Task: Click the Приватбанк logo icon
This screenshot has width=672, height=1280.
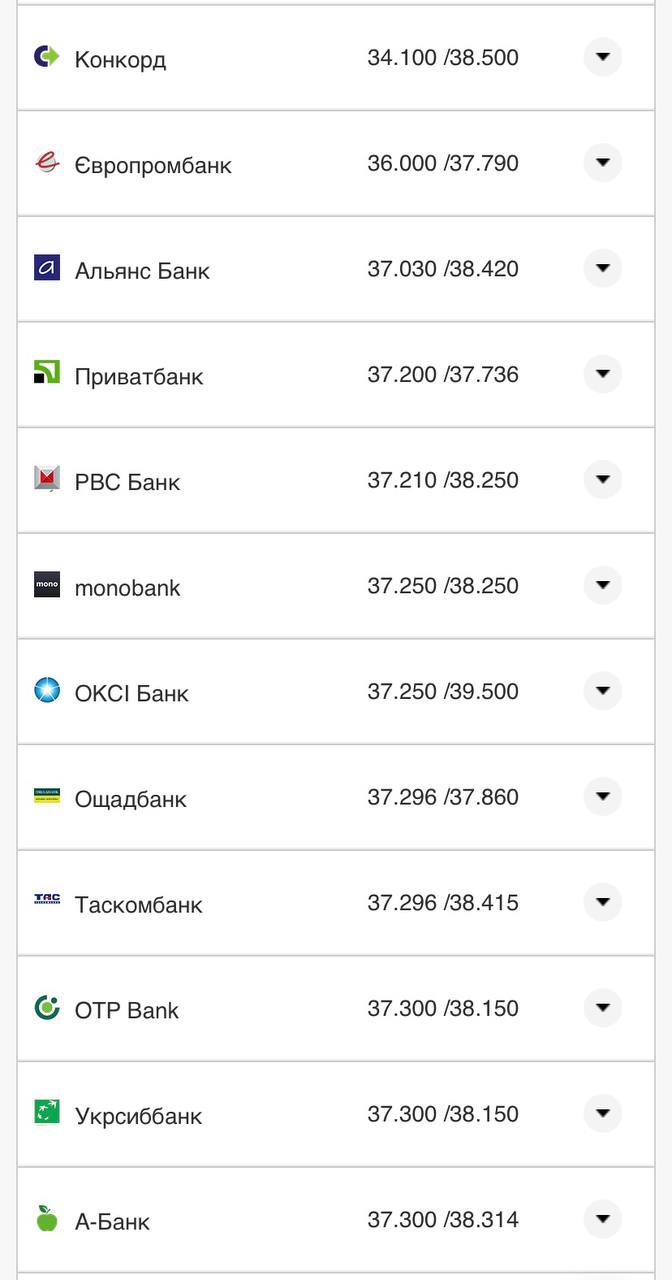Action: tap(47, 374)
